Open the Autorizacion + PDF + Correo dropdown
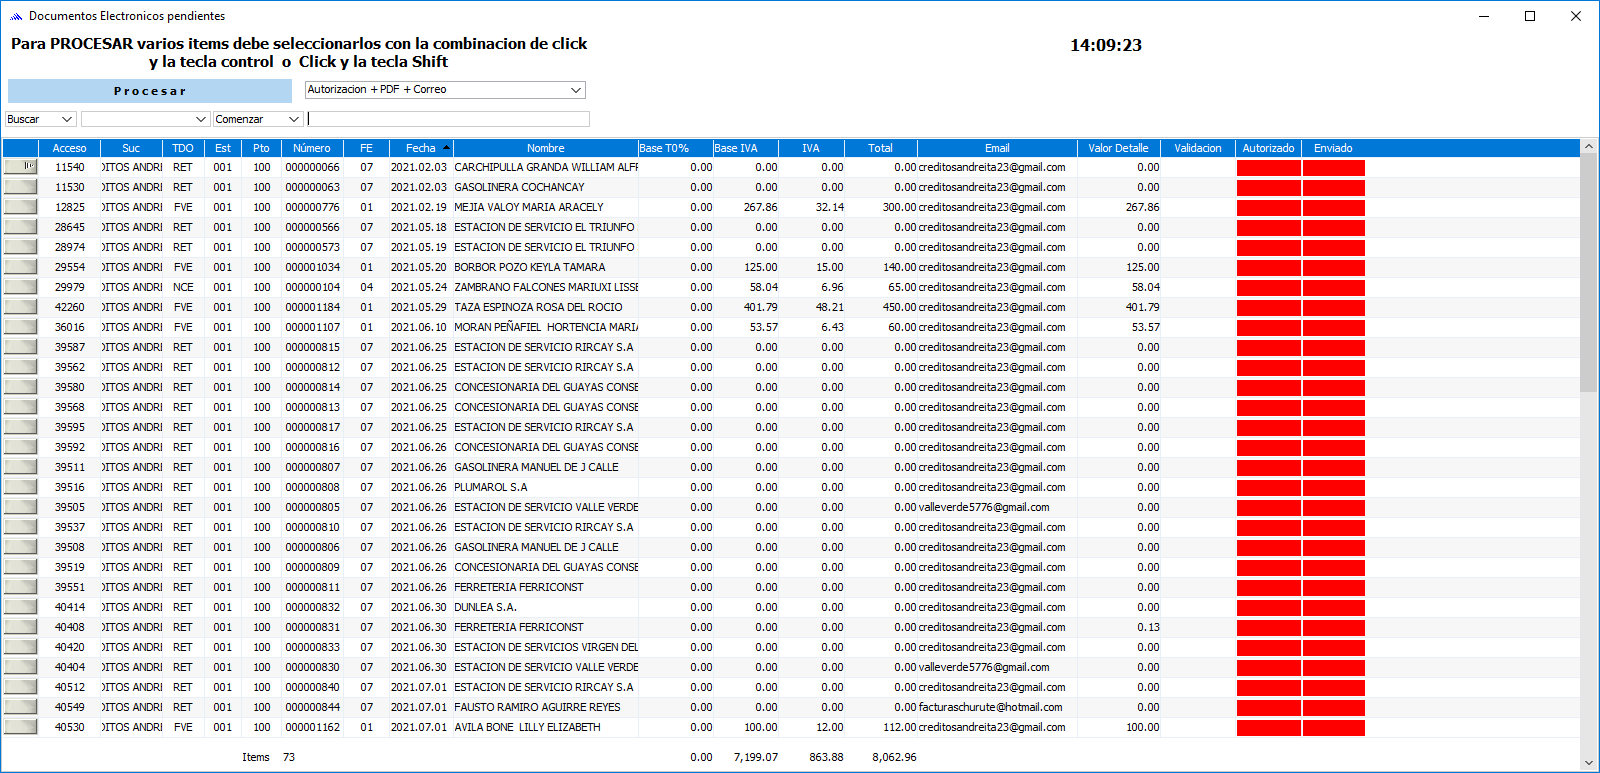Viewport: 1600px width, 773px height. pyautogui.click(x=575, y=90)
